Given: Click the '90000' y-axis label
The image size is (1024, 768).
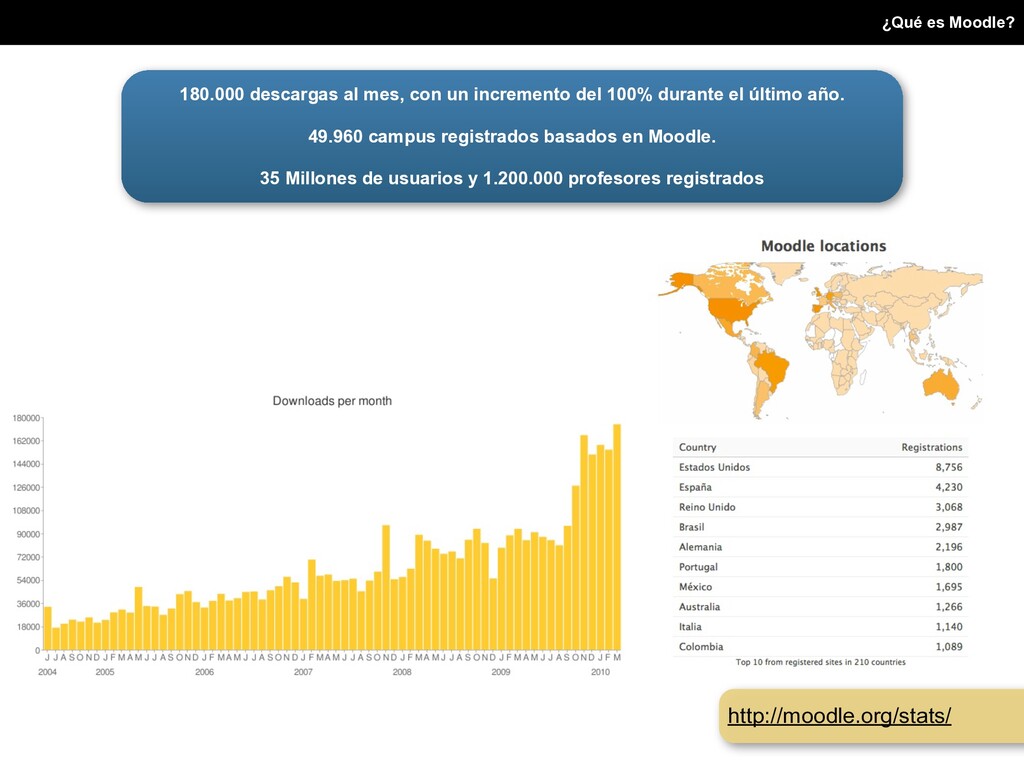Looking at the screenshot, I should click(x=28, y=534).
